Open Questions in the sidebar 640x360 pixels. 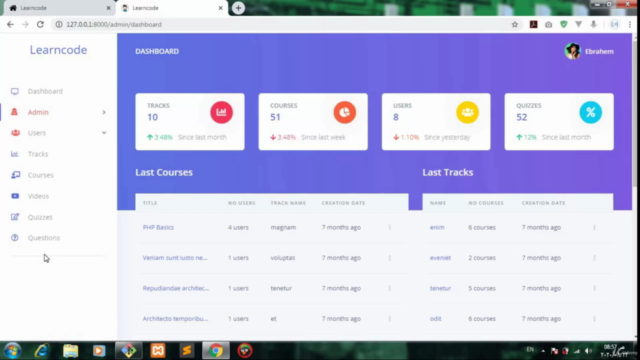point(44,238)
